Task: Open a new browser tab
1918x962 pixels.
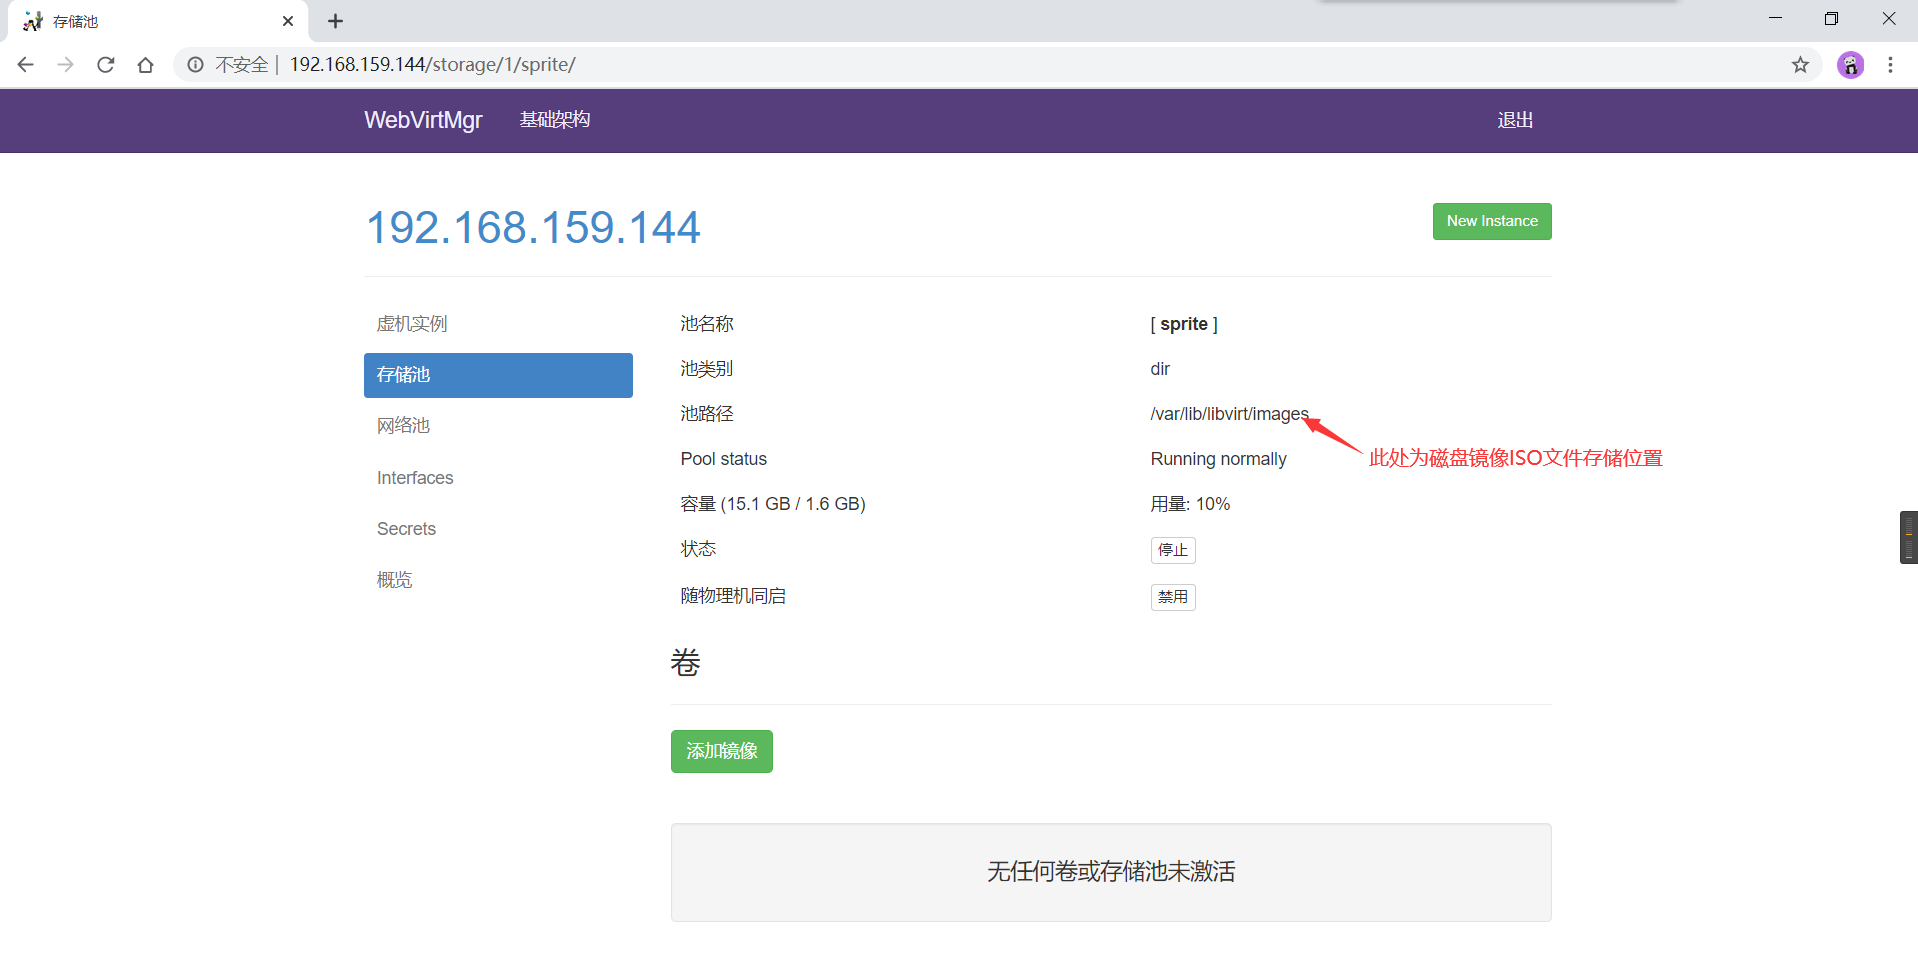Action: point(336,21)
